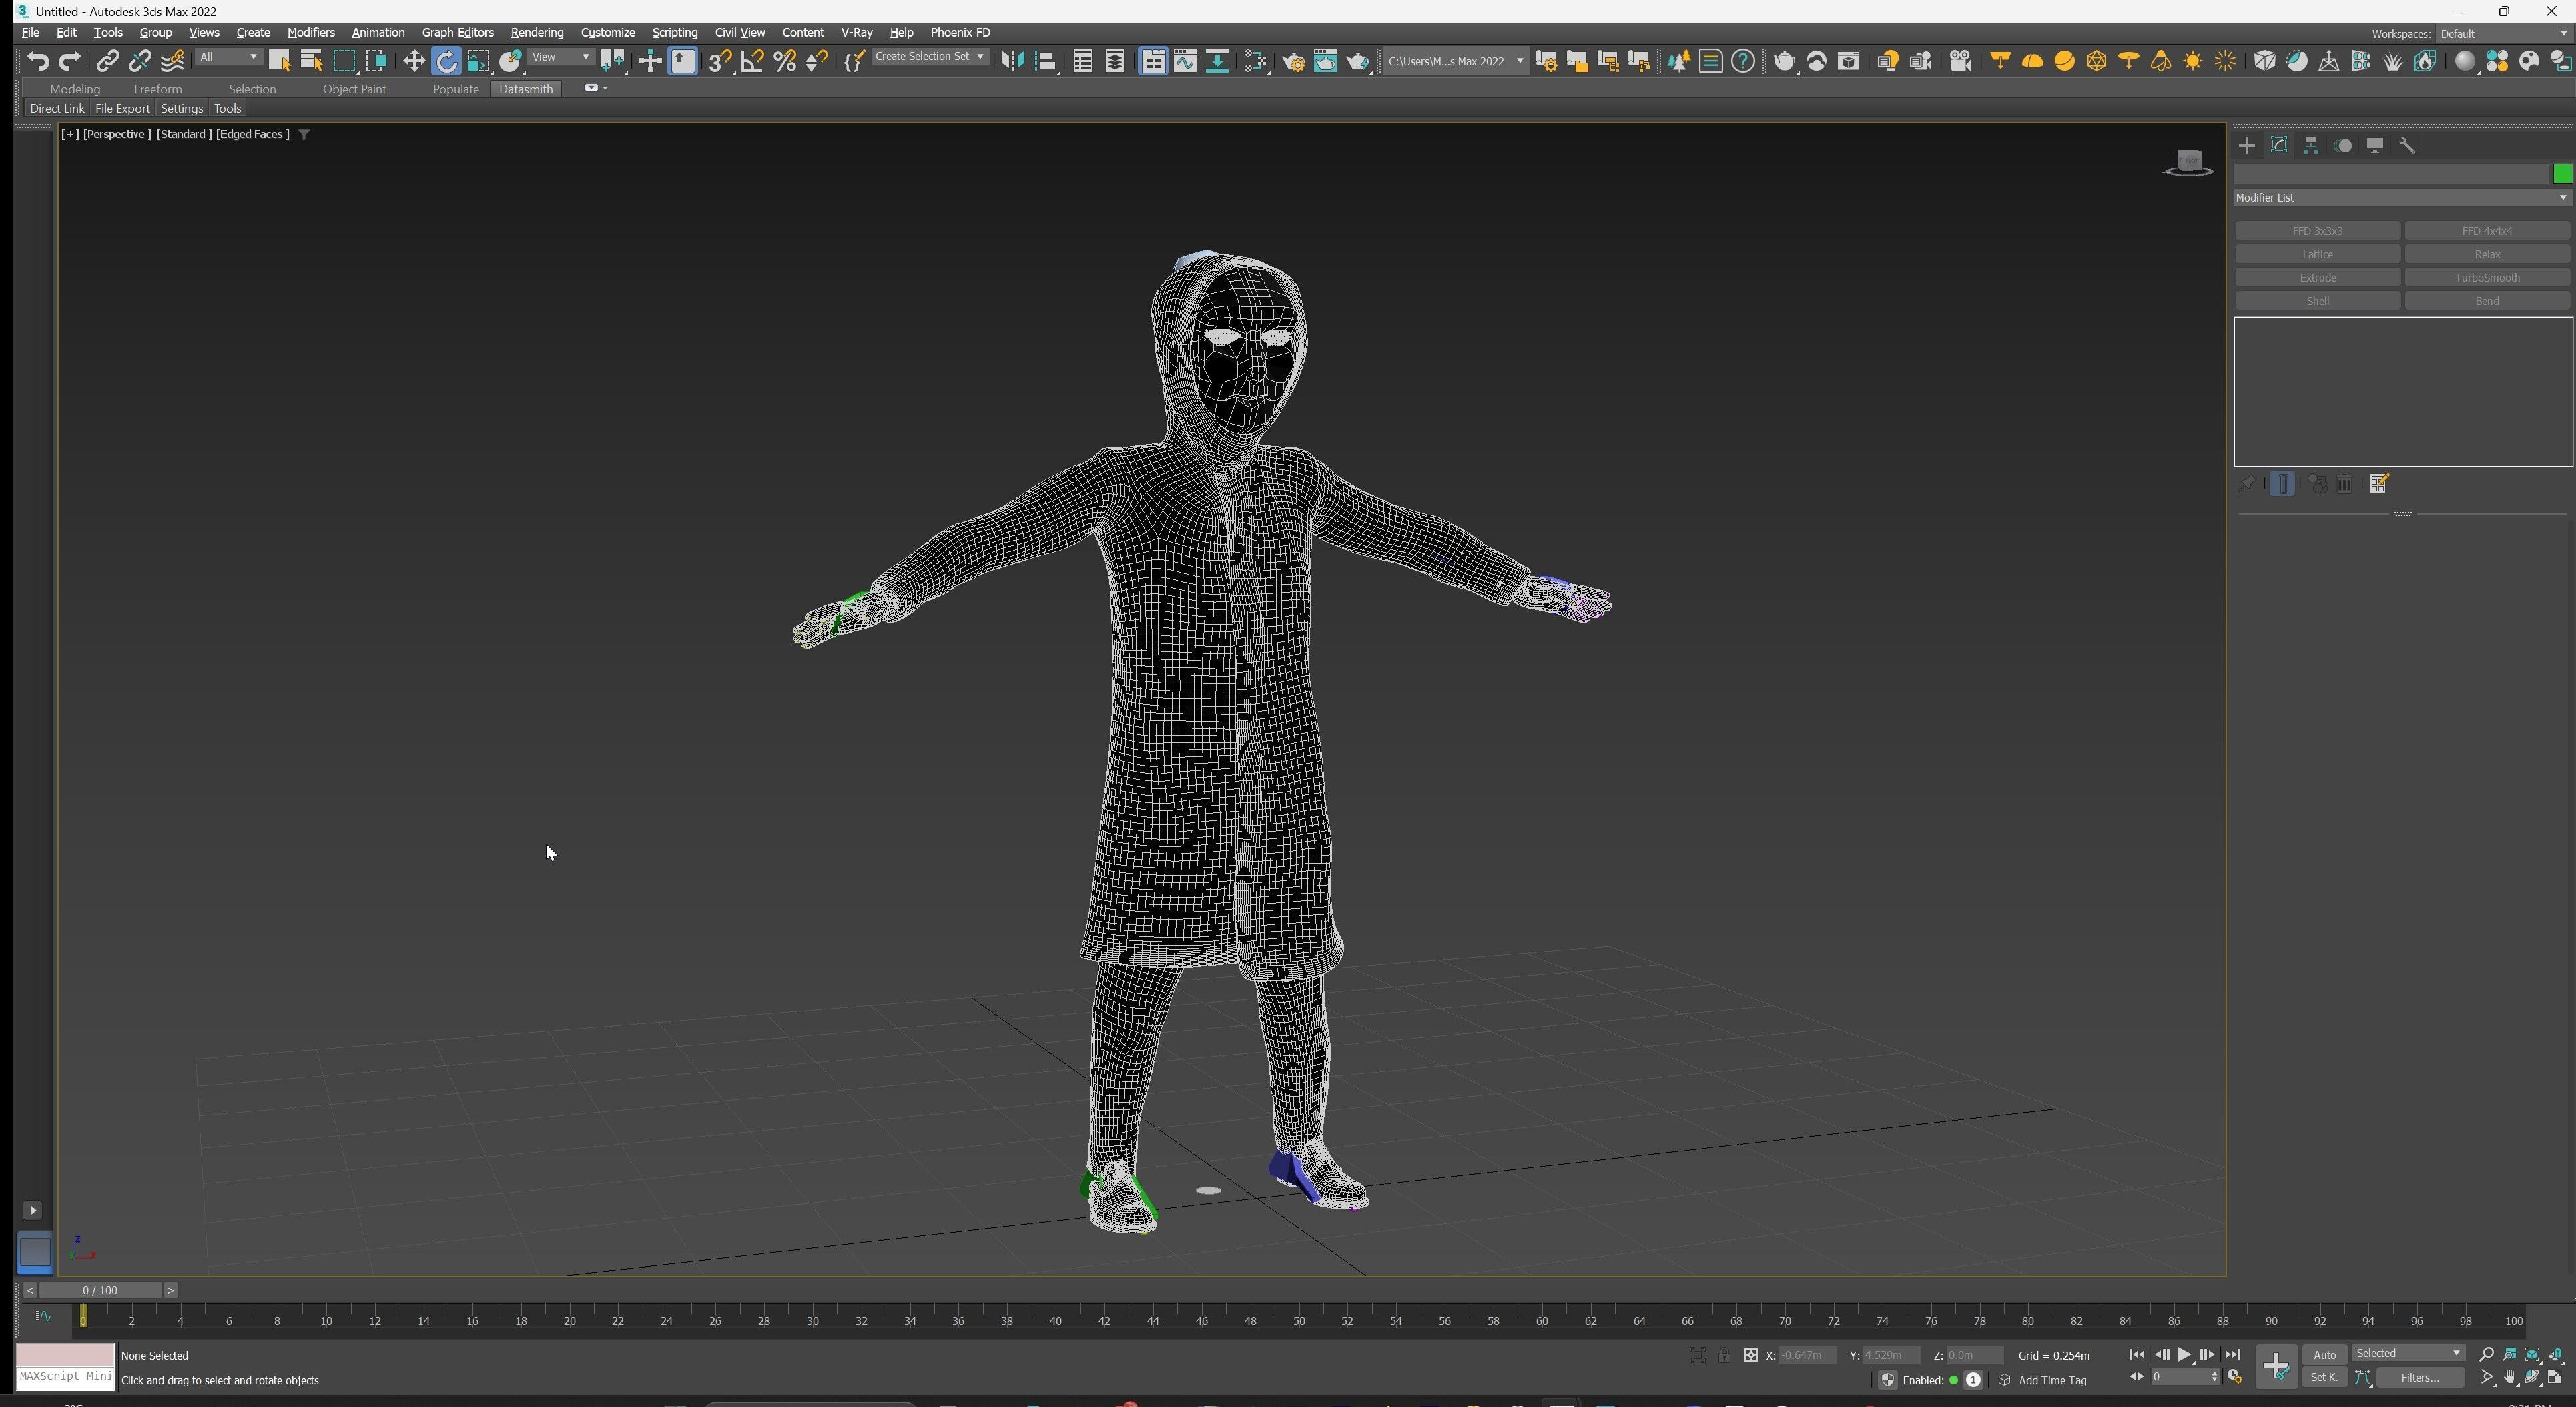This screenshot has width=2576, height=1407.
Task: Open the Hierarchy command panel tab
Action: [x=2311, y=146]
